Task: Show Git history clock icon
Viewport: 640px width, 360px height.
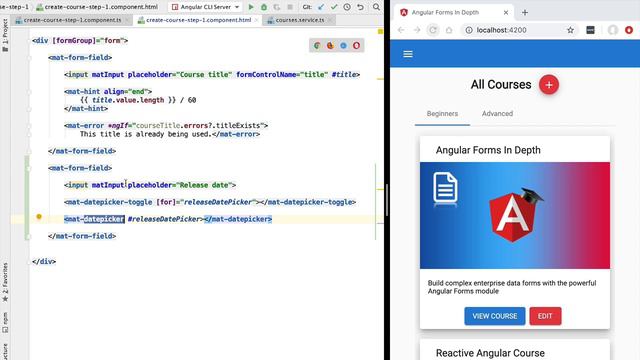Action: pyautogui.click(x=347, y=7)
